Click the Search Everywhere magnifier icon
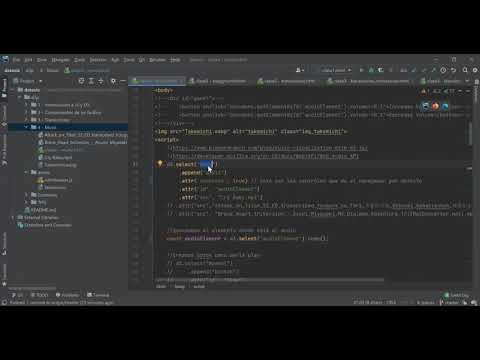The image size is (480, 360). 465,70
